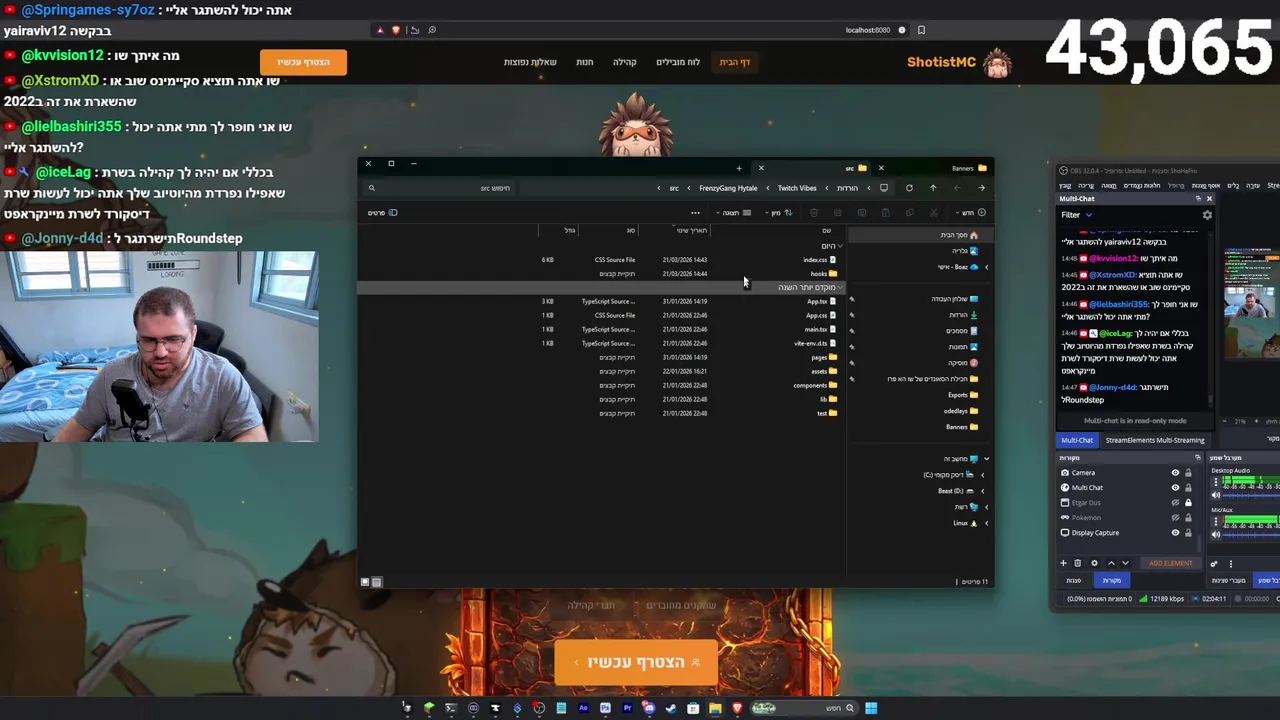Image resolution: width=1280 pixels, height=720 pixels.
Task: Open the 'דף הבית' nav item on website
Action: [x=735, y=62]
